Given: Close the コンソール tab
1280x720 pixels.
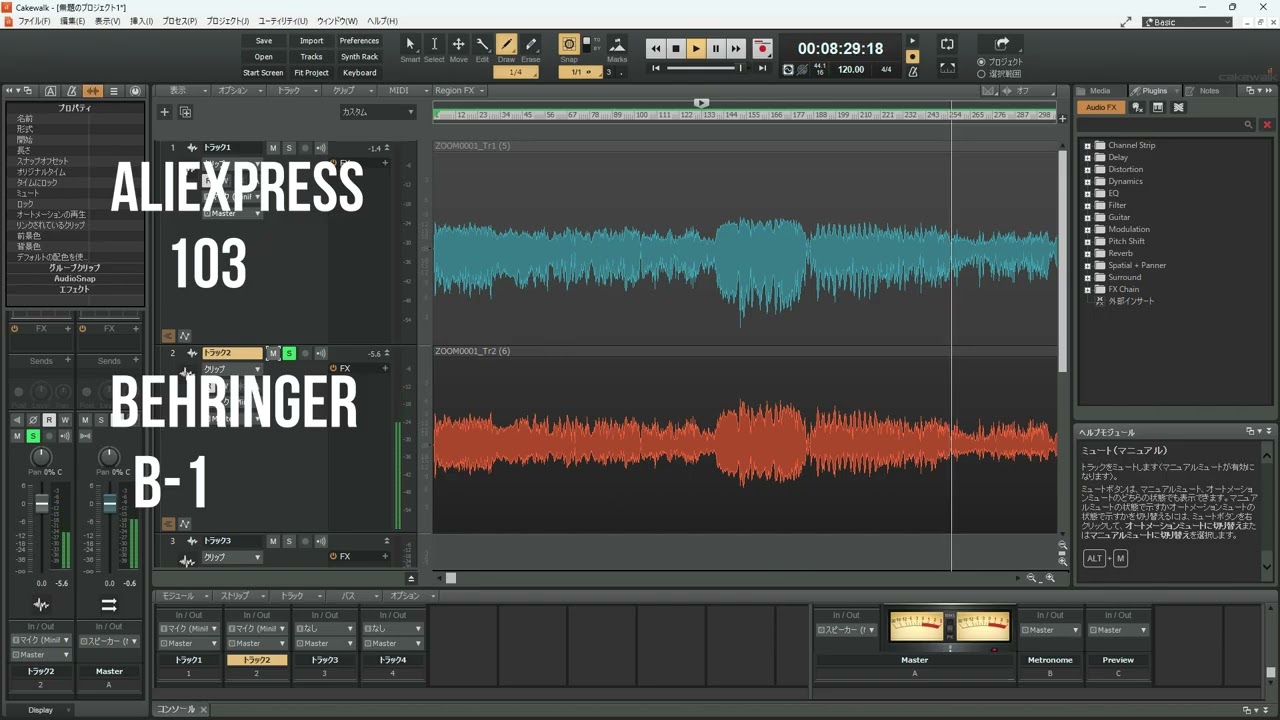Looking at the screenshot, I should pyautogui.click(x=203, y=710).
